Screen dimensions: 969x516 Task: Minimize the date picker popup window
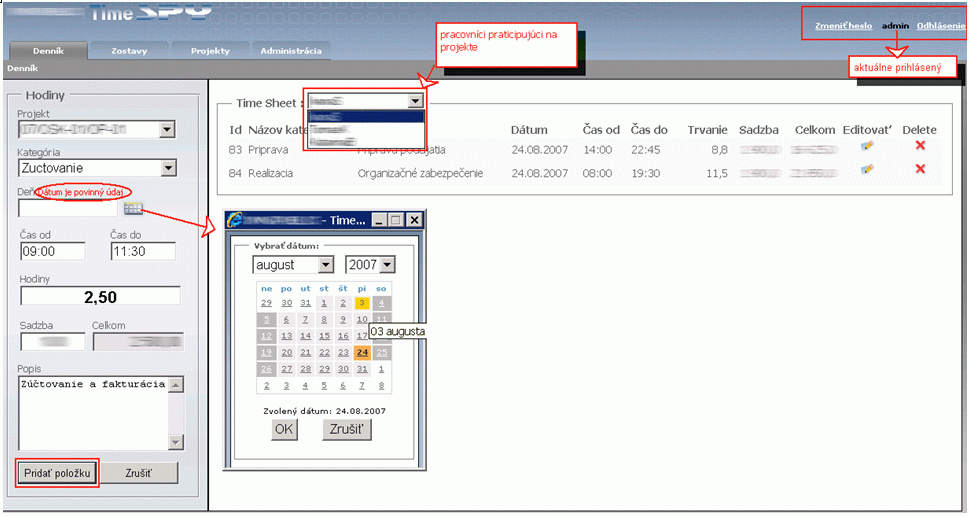coord(380,220)
